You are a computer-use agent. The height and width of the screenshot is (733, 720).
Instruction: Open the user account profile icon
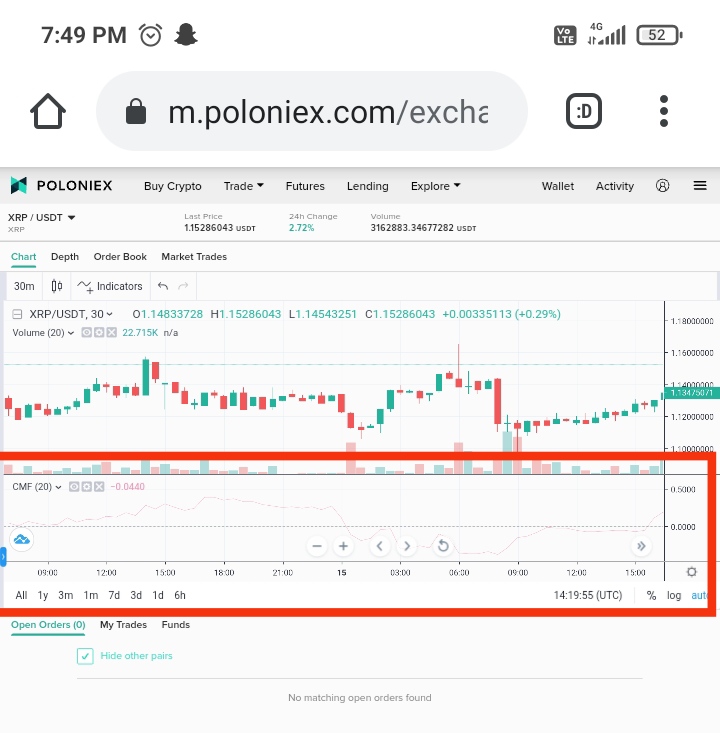click(x=662, y=186)
